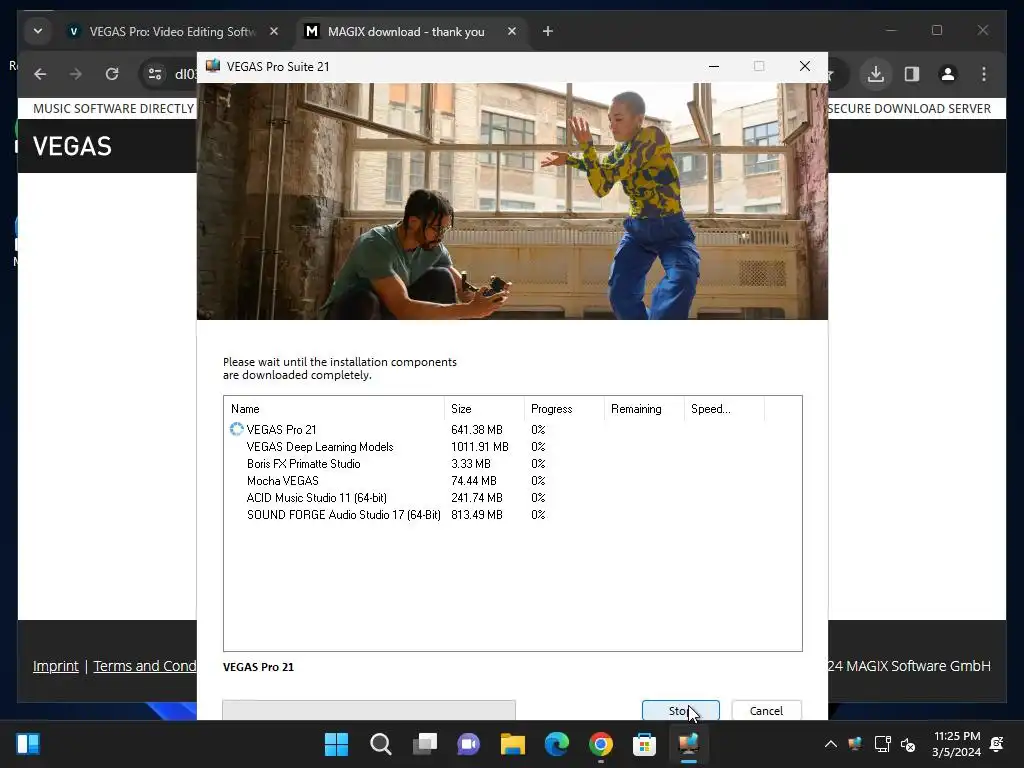1024x768 pixels.
Task: Click the VEGAS logo on the webpage
Action: pos(72,146)
